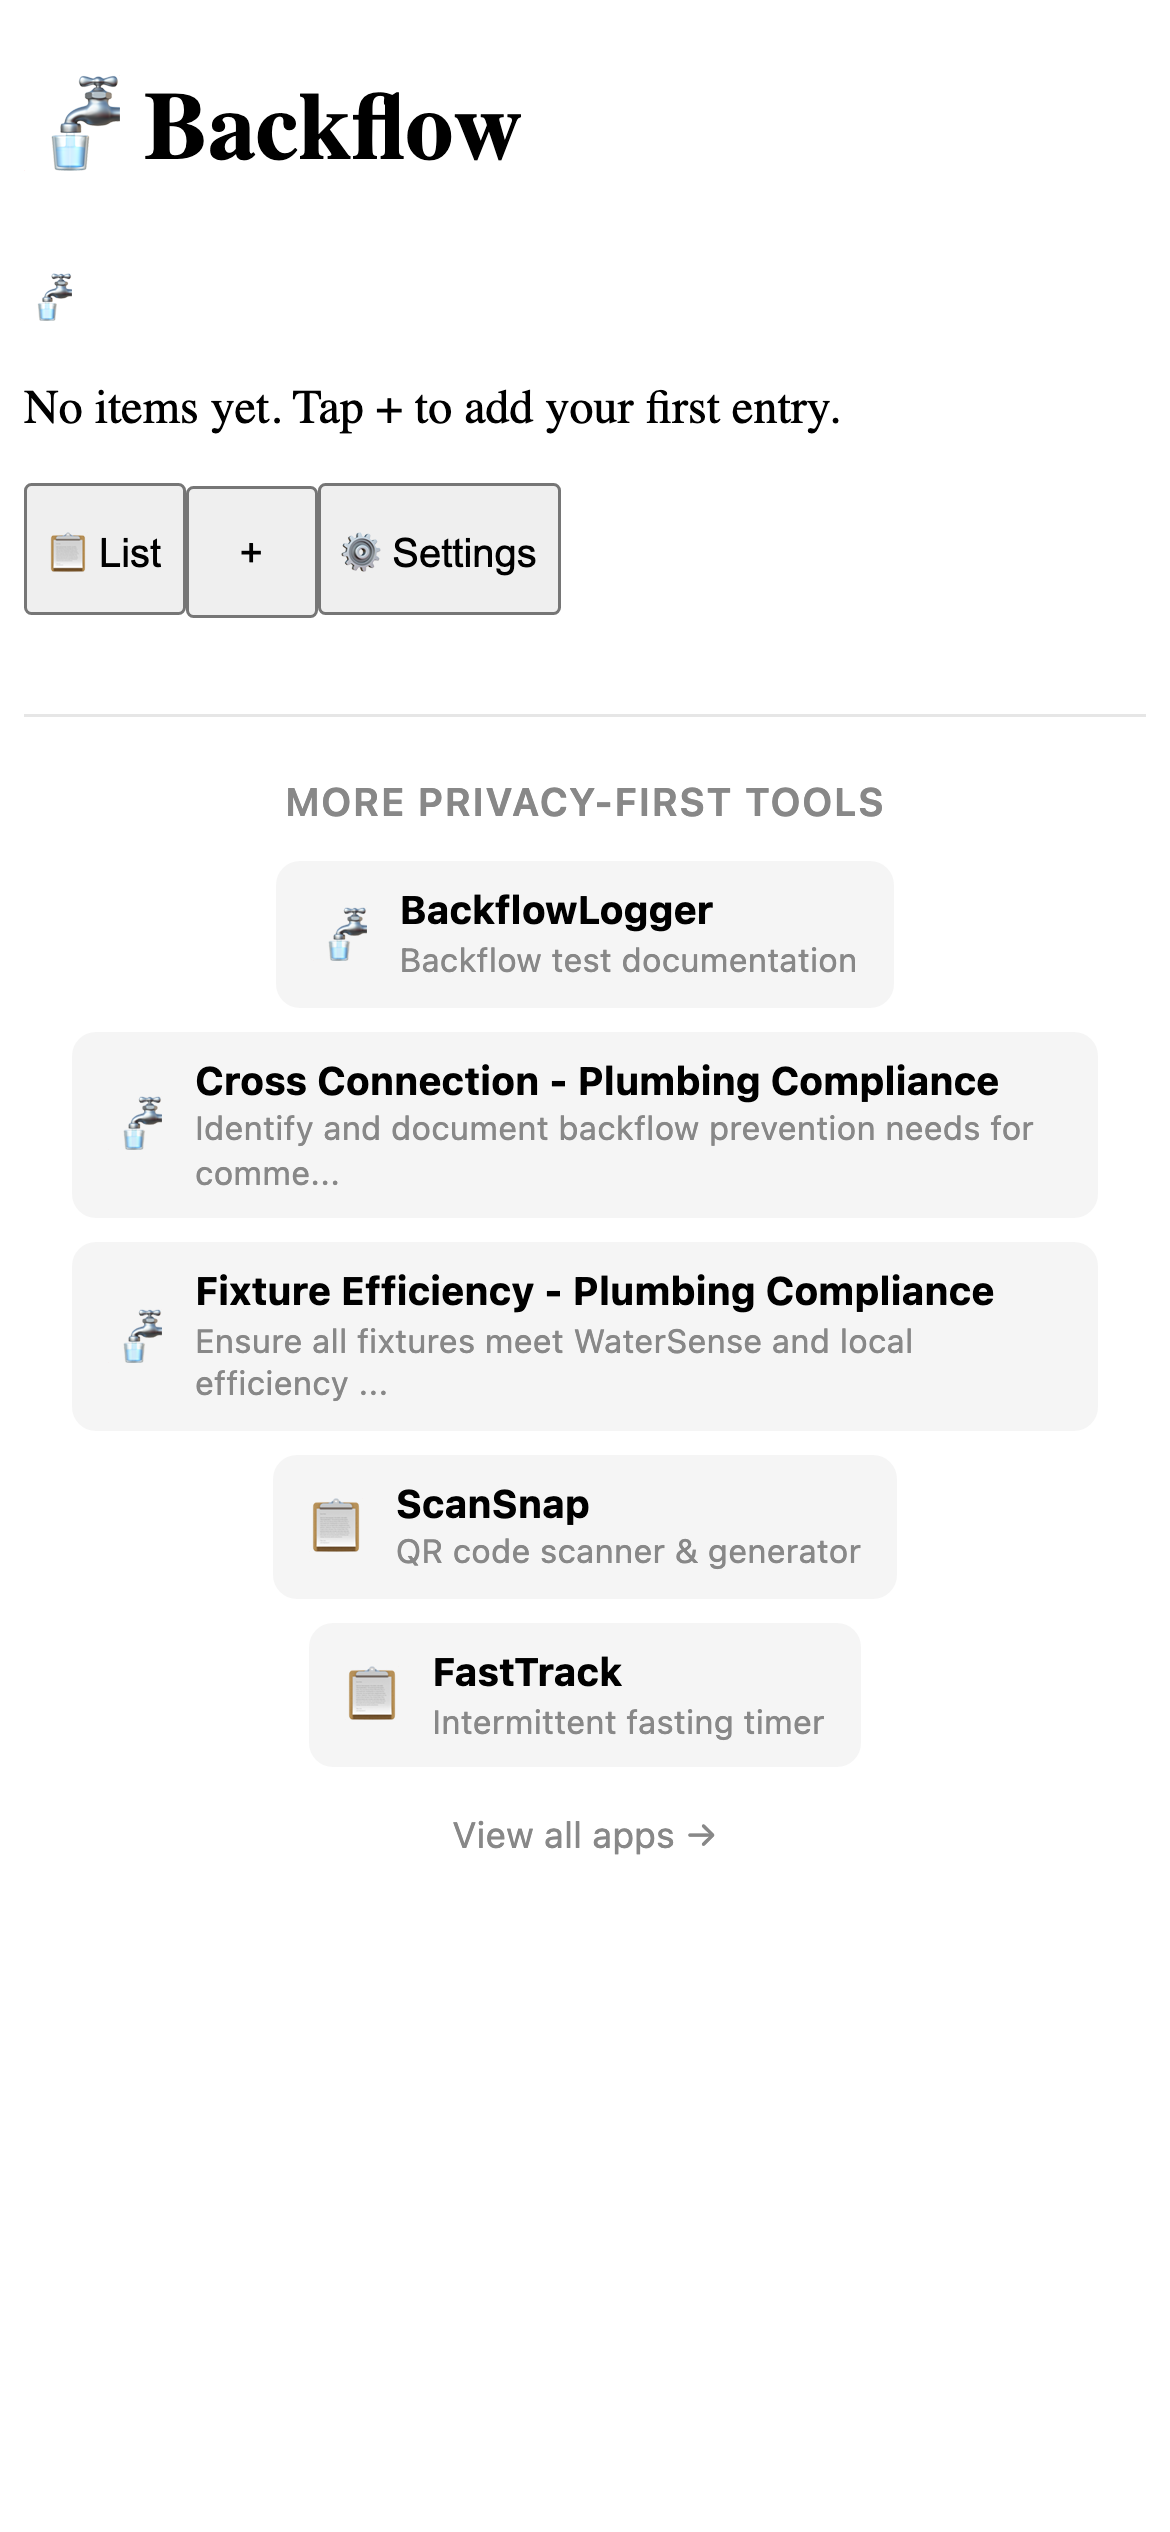Image resolution: width=1170 pixels, height=2532 pixels.
Task: Click the MORE PRIVACY-FIRST TOOLS heading
Action: (x=584, y=802)
